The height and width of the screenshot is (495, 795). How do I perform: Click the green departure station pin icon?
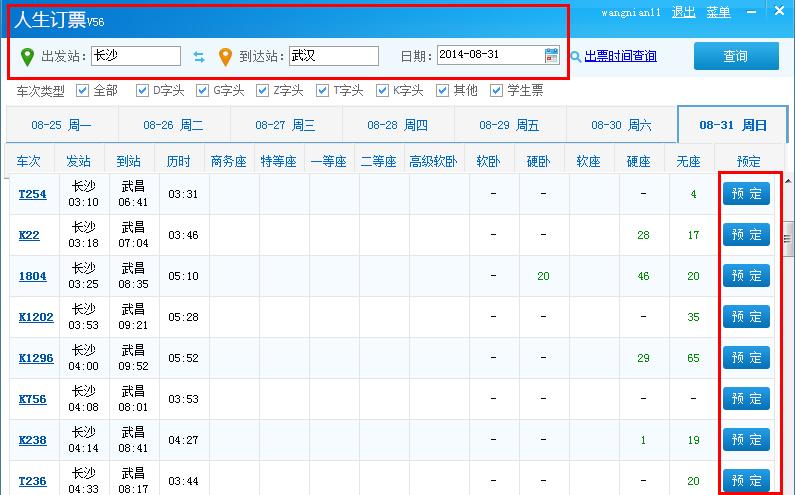click(x=27, y=56)
